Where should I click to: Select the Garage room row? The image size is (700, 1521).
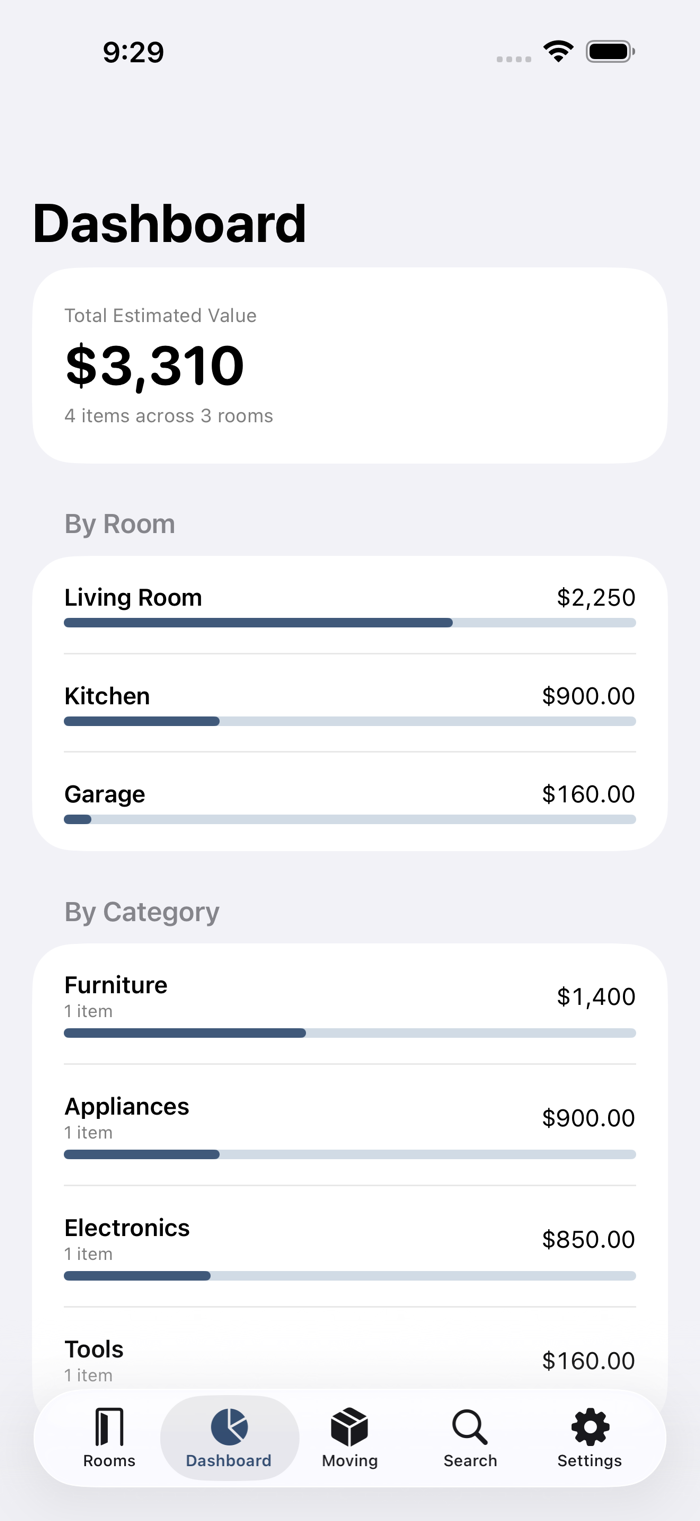coord(350,801)
